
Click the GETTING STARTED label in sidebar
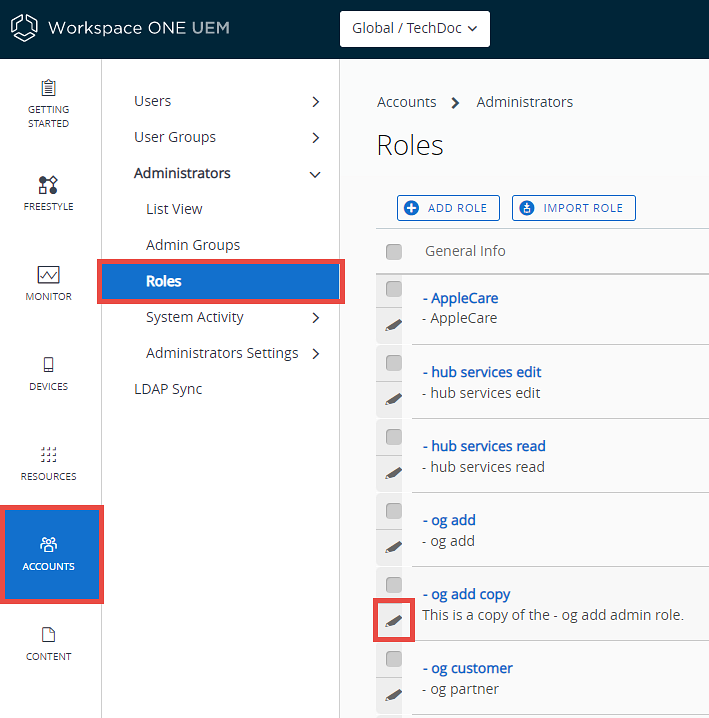point(48,116)
